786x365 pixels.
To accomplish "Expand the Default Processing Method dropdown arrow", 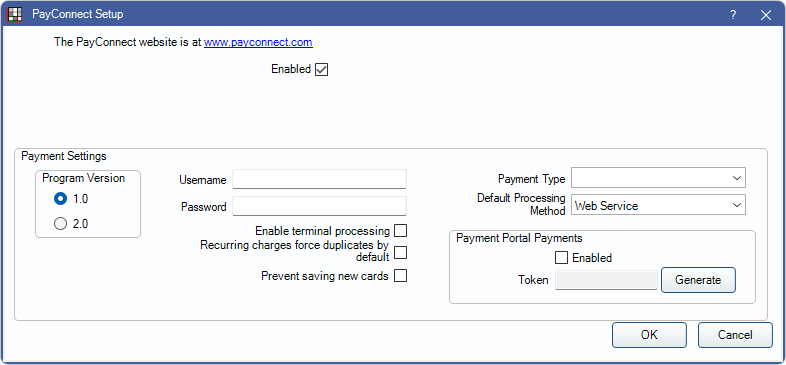I will (x=736, y=205).
